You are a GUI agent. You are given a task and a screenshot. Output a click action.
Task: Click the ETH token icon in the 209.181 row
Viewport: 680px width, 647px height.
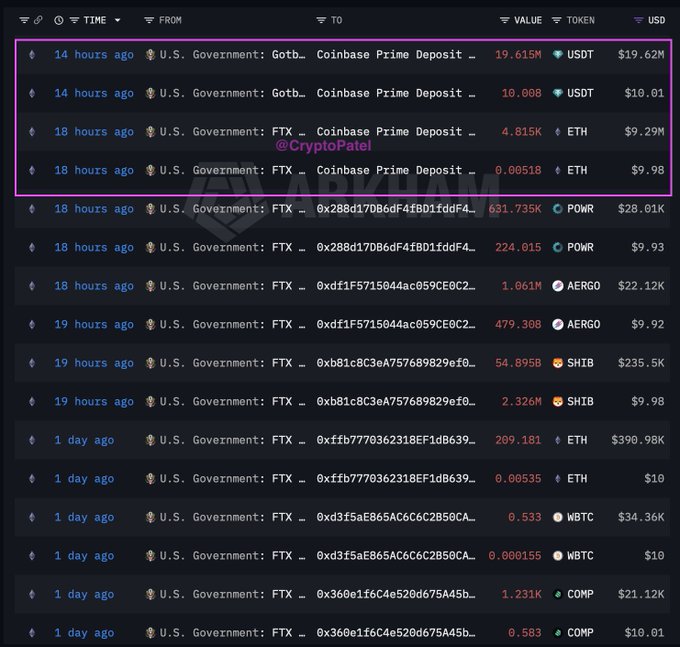coord(558,440)
